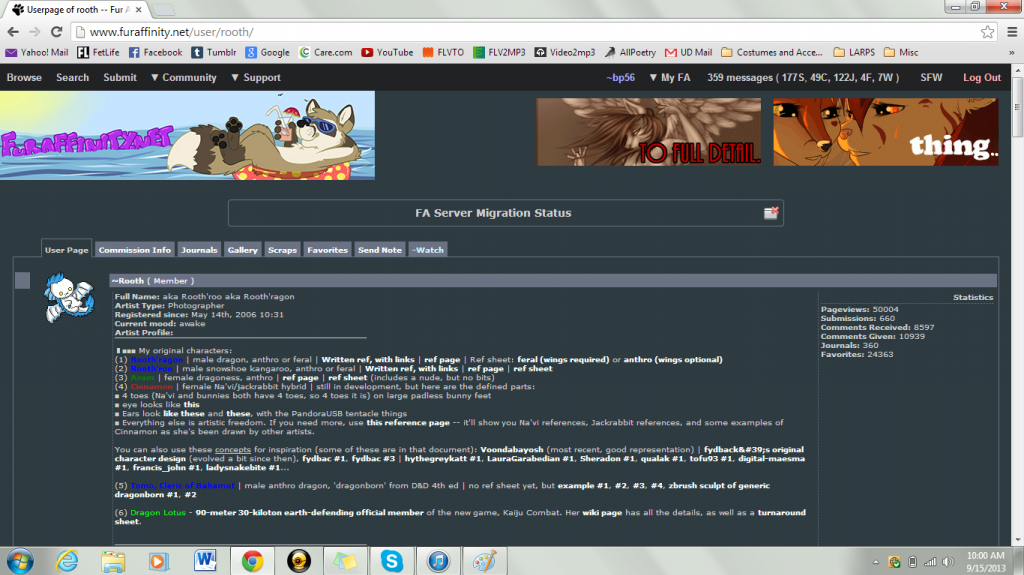The height and width of the screenshot is (575, 1024).
Task: Expand the My FA dropdown menu
Action: coord(669,77)
